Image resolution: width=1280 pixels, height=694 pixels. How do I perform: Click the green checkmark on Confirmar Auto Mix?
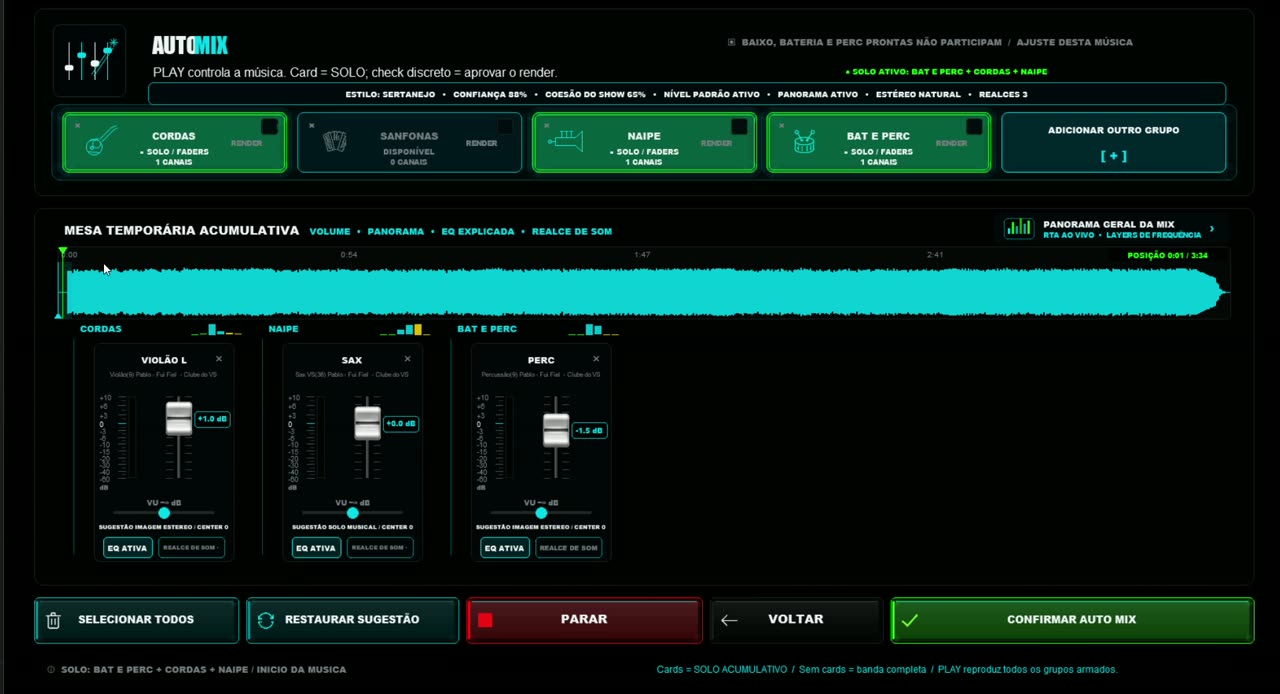(x=909, y=620)
